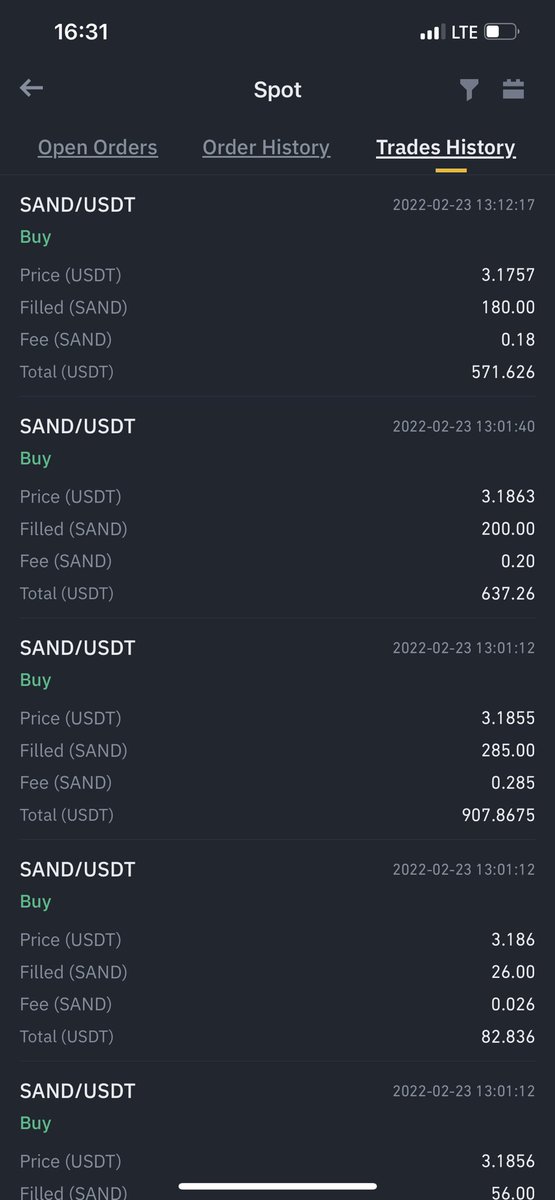Viewport: 555px width, 1200px height.
Task: Tap the 16:31 clock in status bar
Action: [x=81, y=32]
